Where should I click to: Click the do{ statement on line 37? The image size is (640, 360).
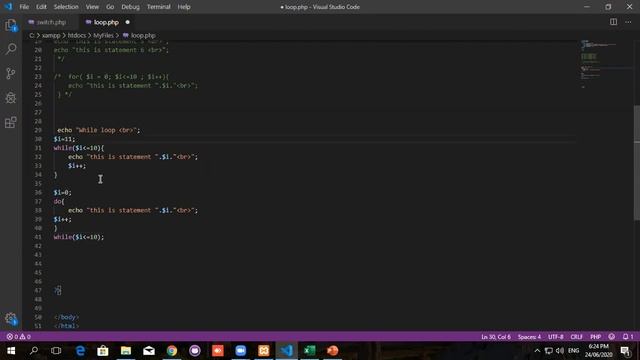pos(59,201)
